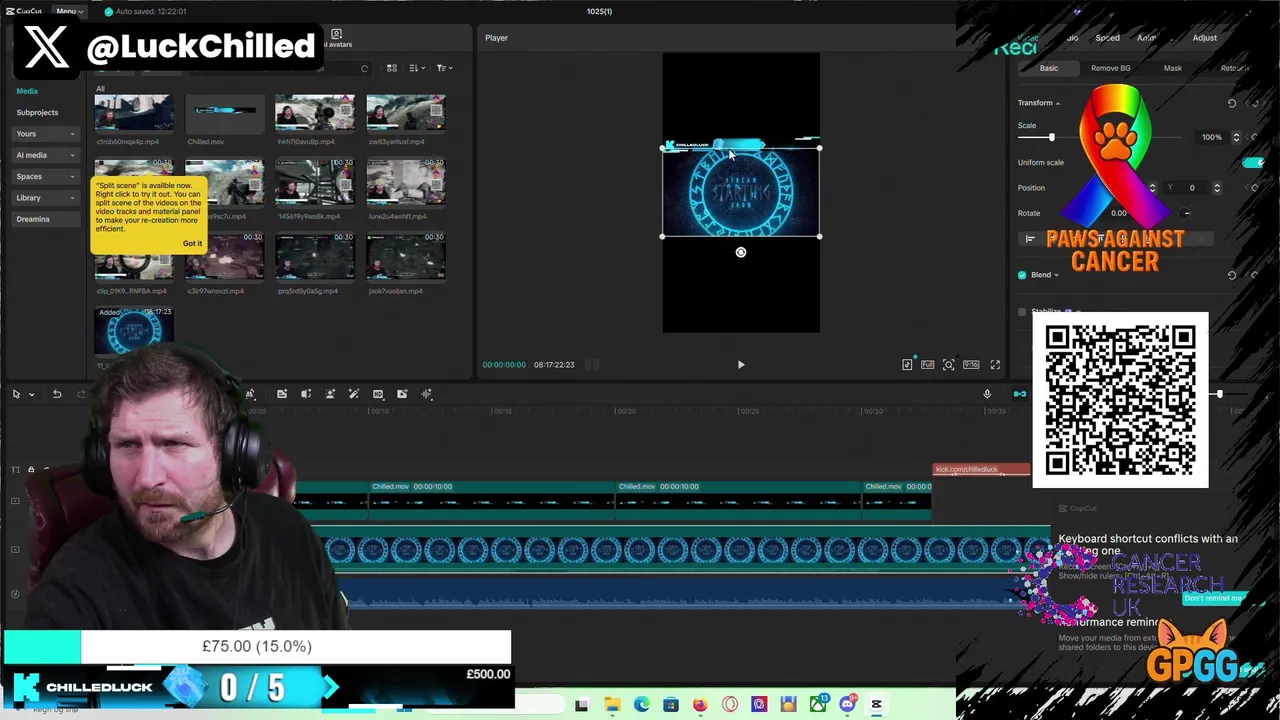Select the Chilled.mov media thumbnail
The image size is (1280, 720).
click(x=224, y=113)
